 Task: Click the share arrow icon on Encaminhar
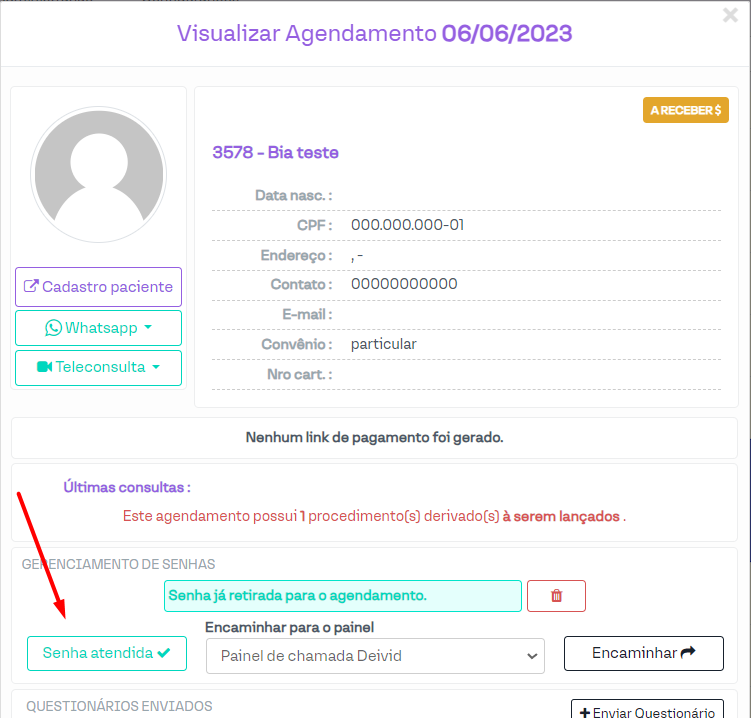(688, 653)
